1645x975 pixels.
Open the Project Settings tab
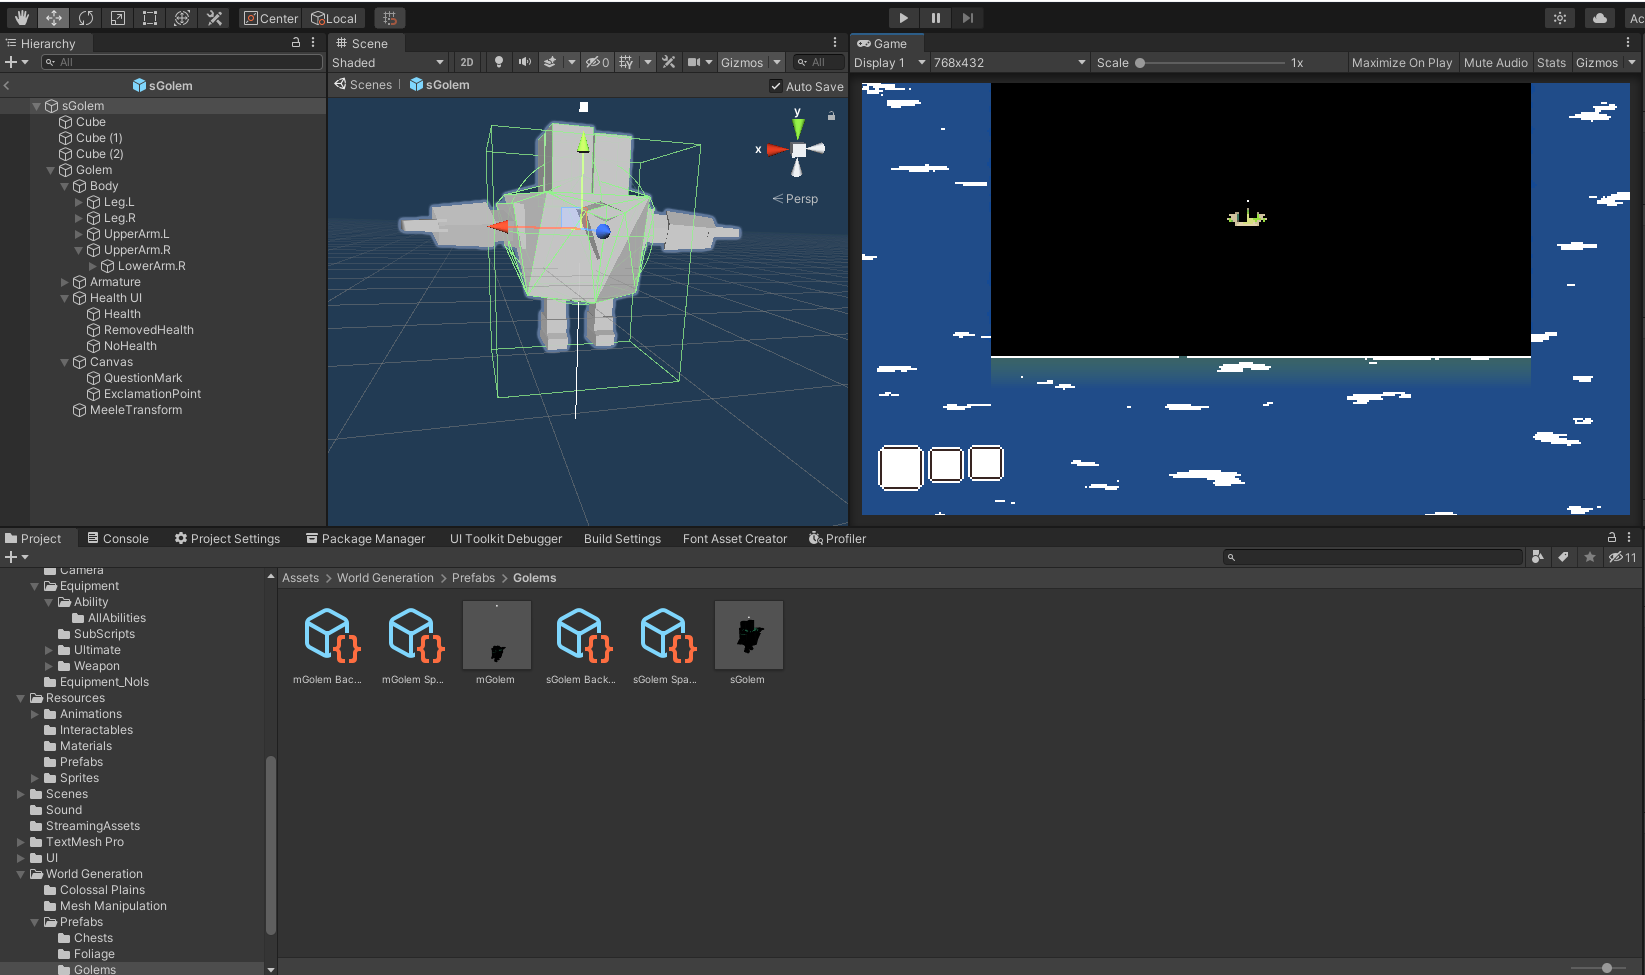[227, 538]
